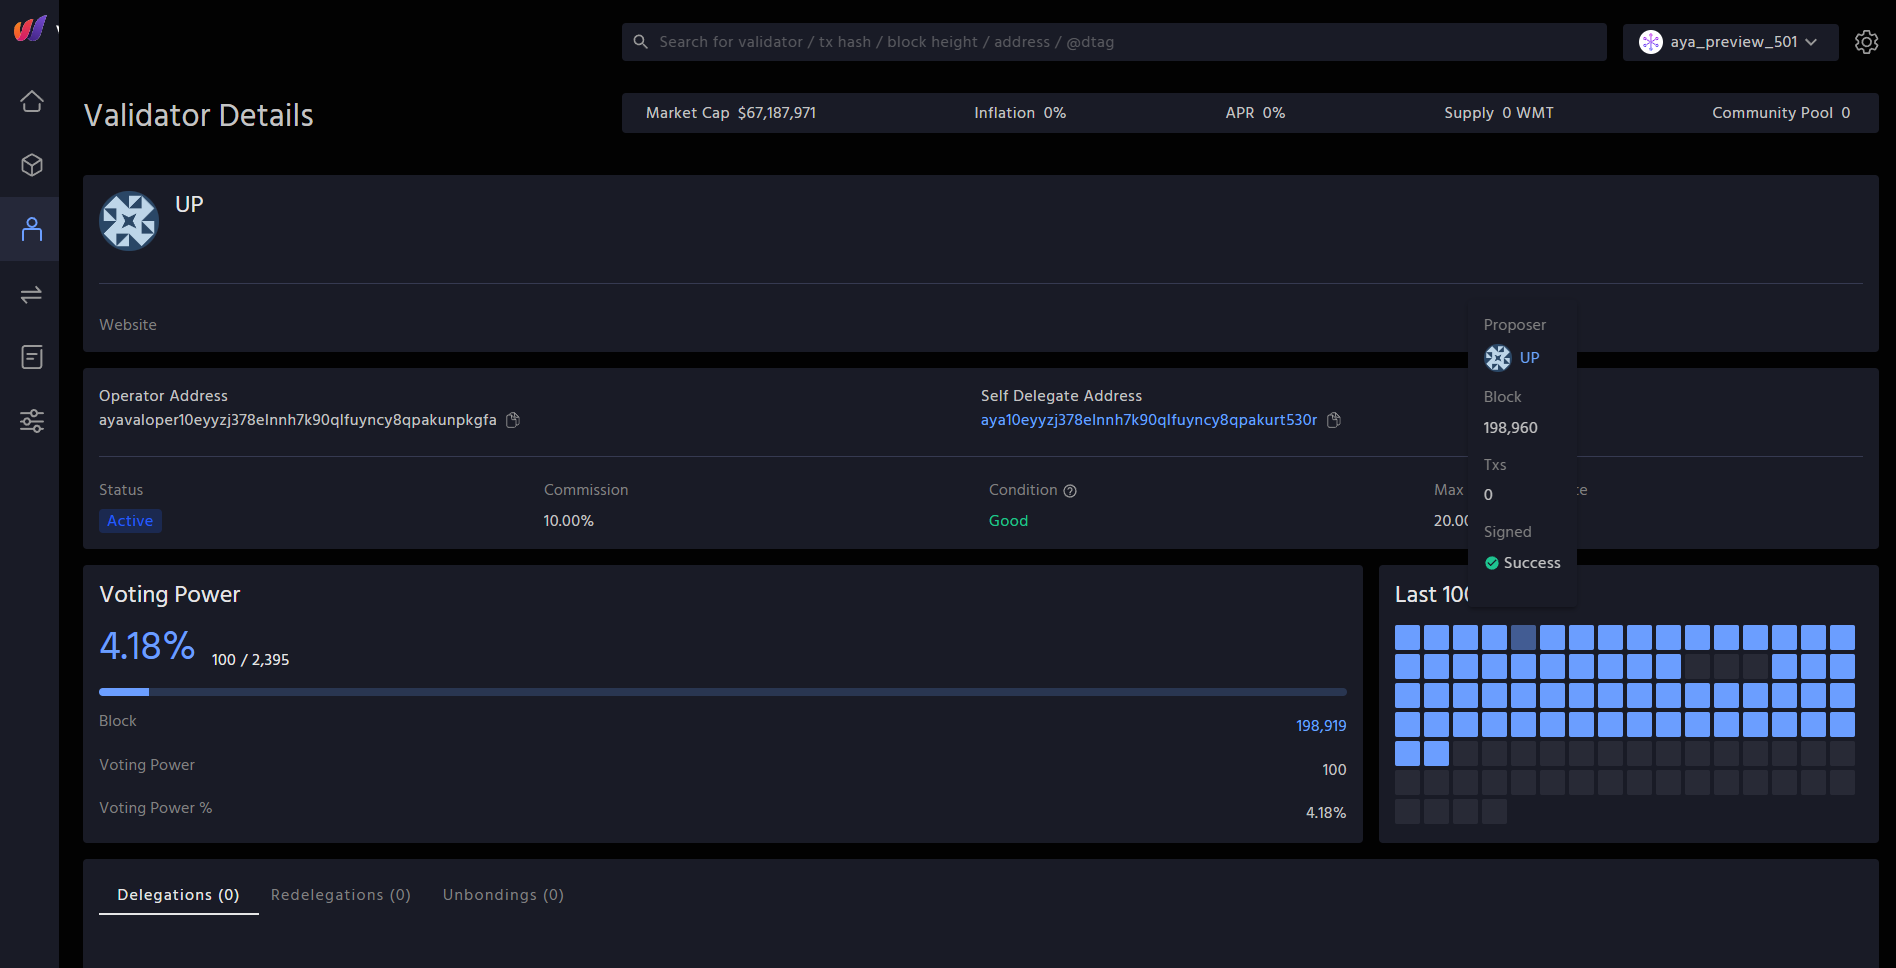1896x968 pixels.
Task: Switch to the Redelegations (0) tab
Action: tap(341, 894)
